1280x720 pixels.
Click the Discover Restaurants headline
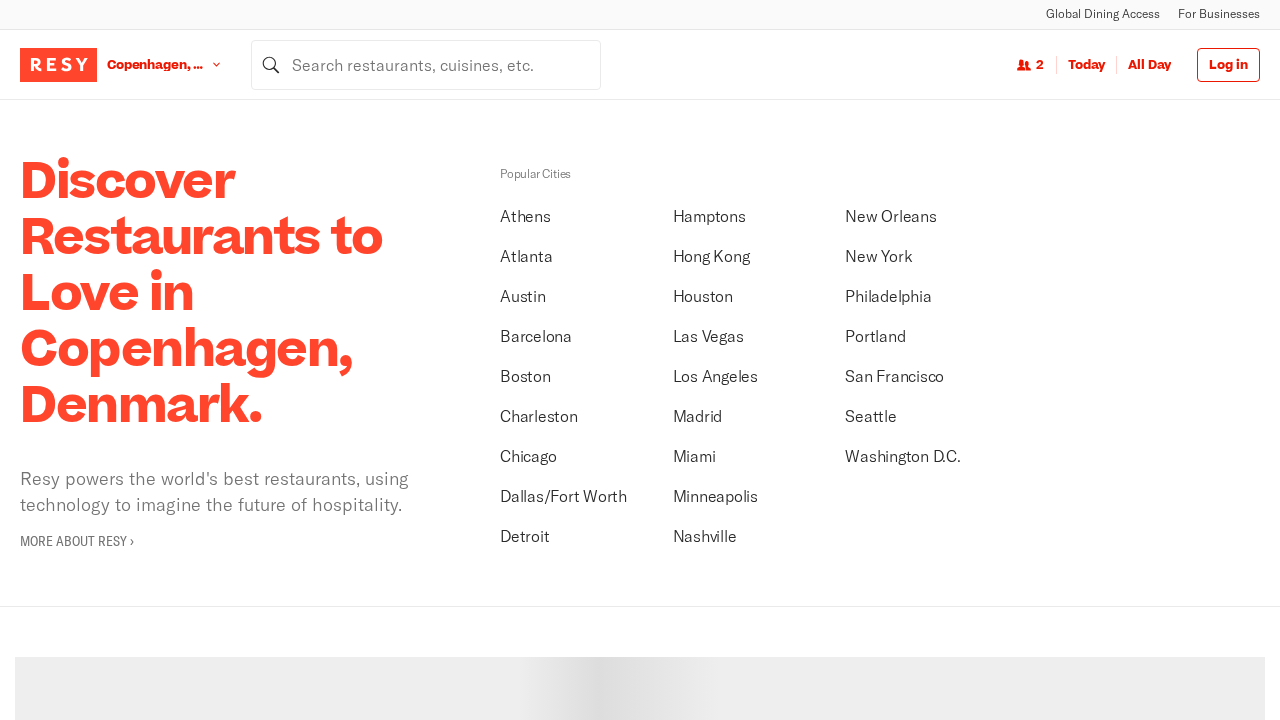[202, 292]
